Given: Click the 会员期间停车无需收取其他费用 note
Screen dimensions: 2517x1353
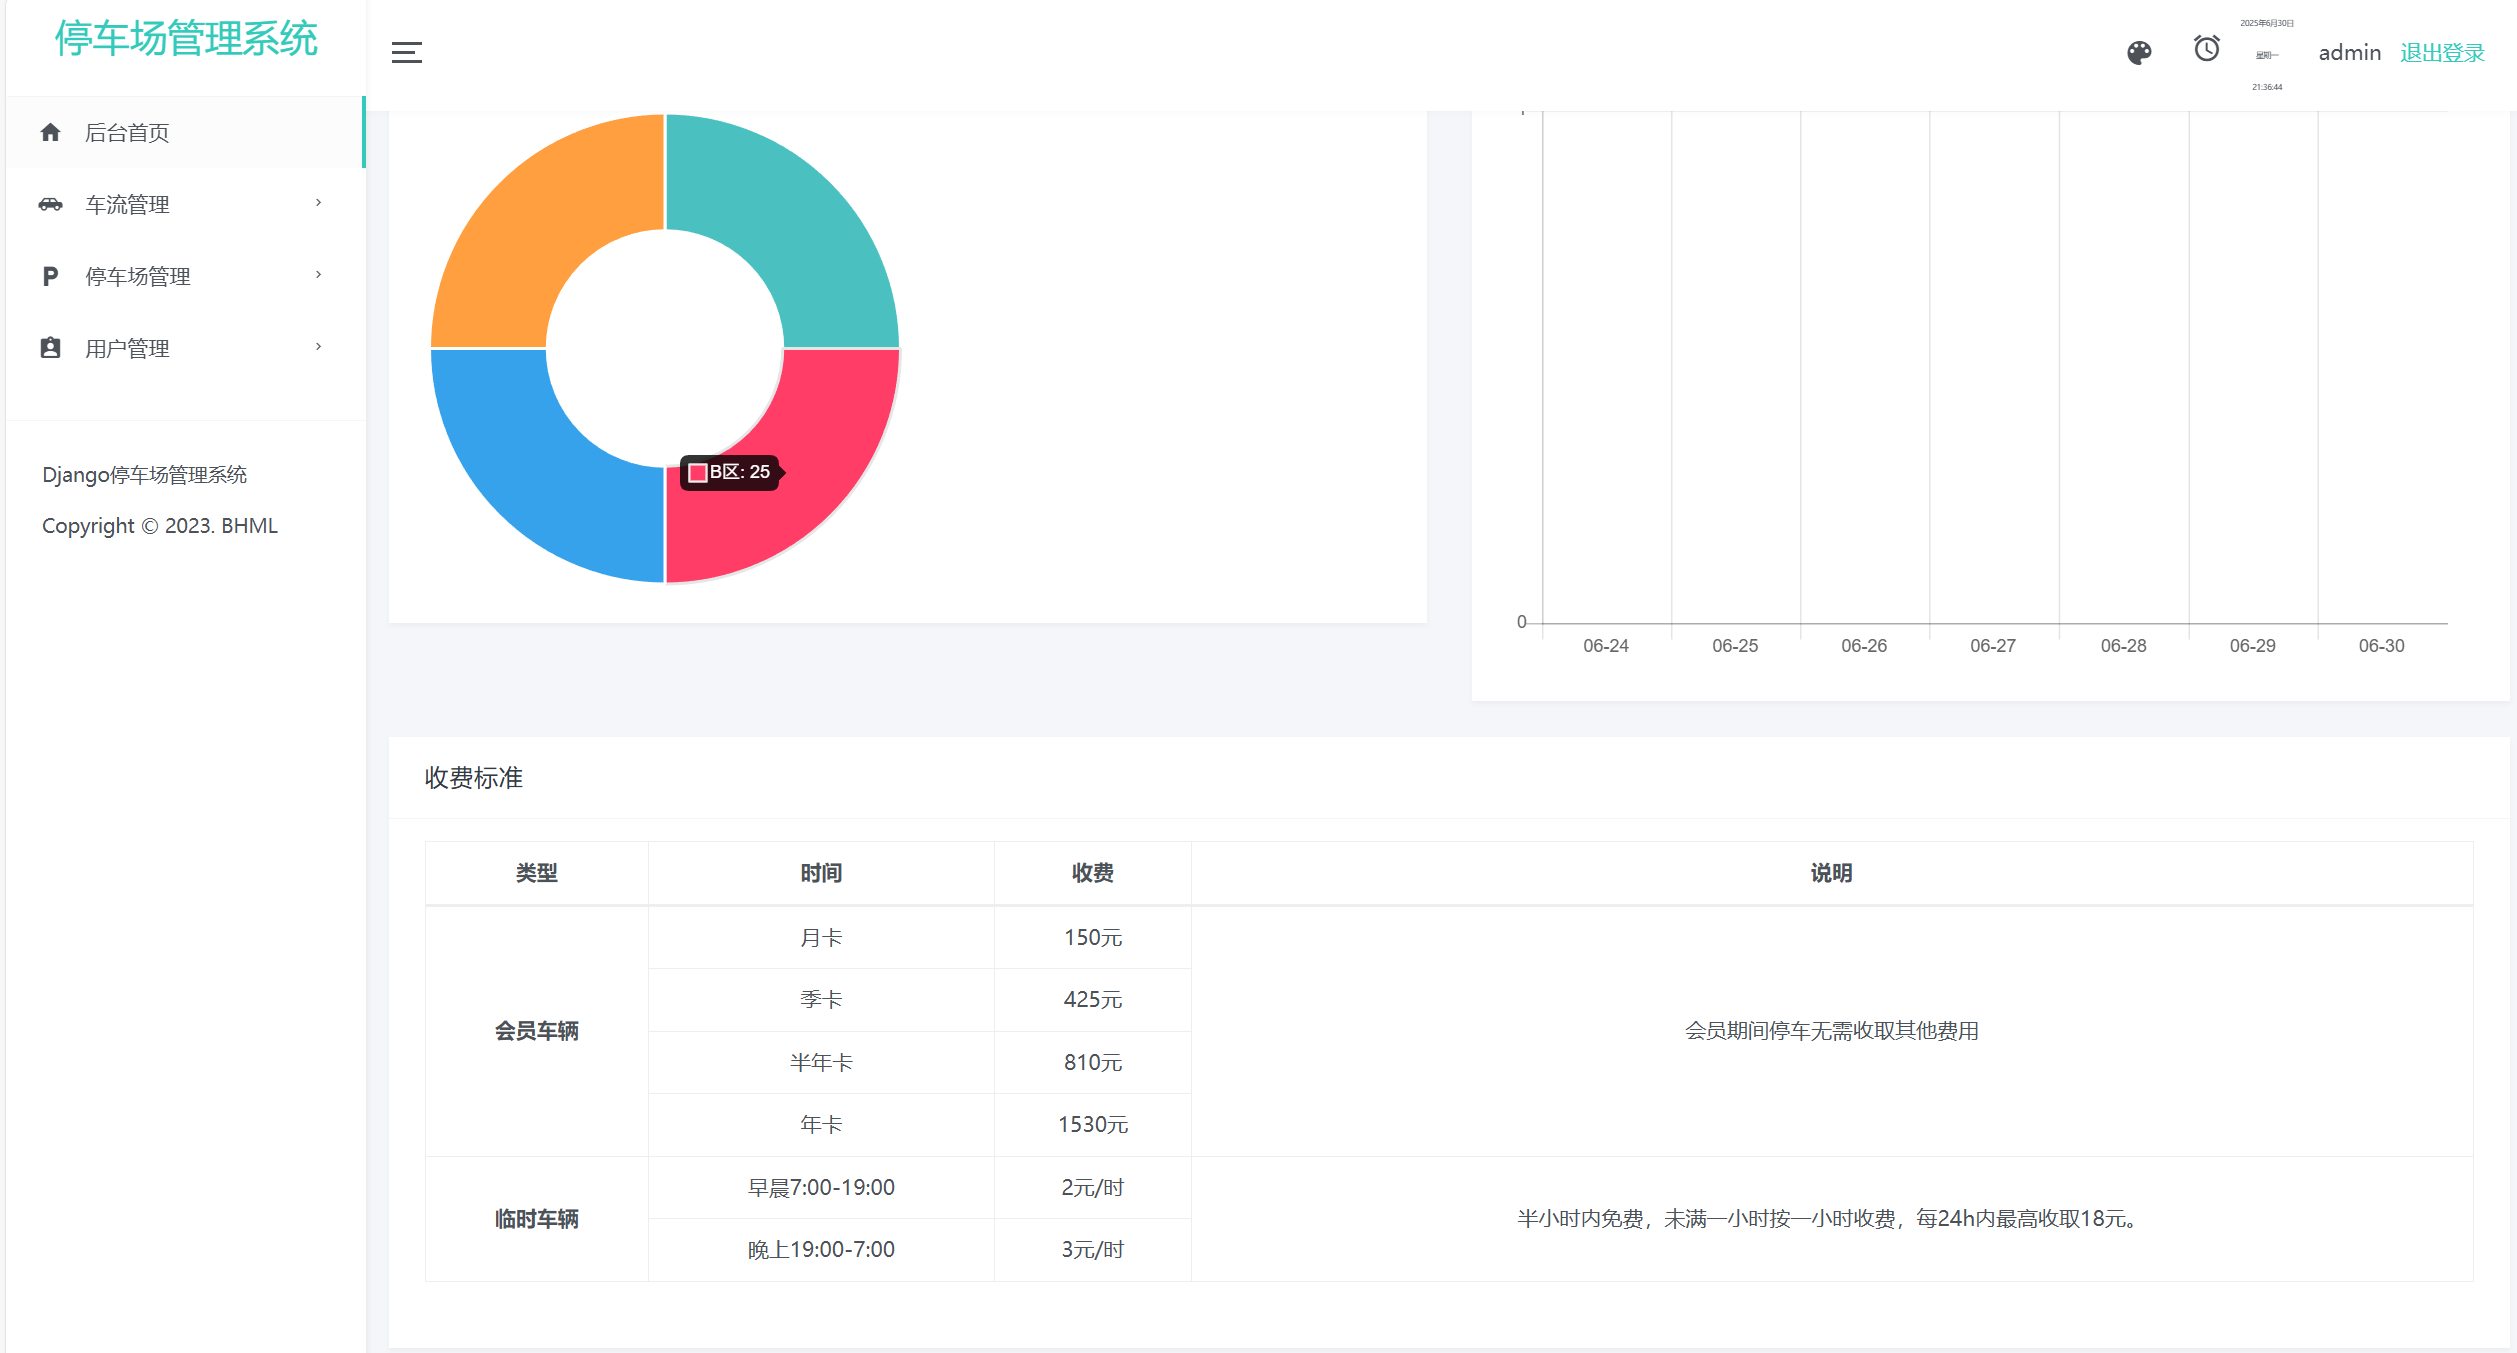Looking at the screenshot, I should 1832,1031.
